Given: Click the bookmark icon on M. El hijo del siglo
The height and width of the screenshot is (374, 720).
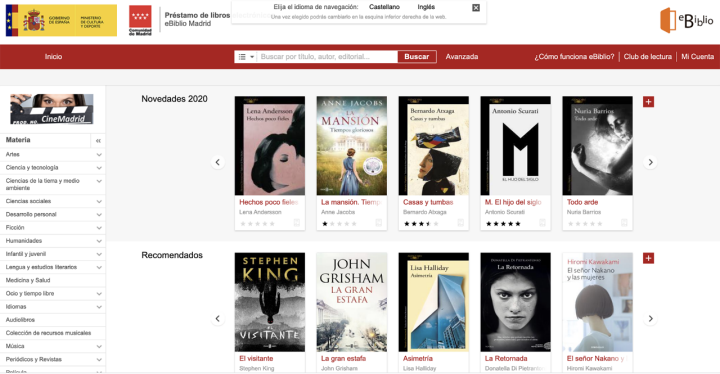Looking at the screenshot, I should (542, 223).
